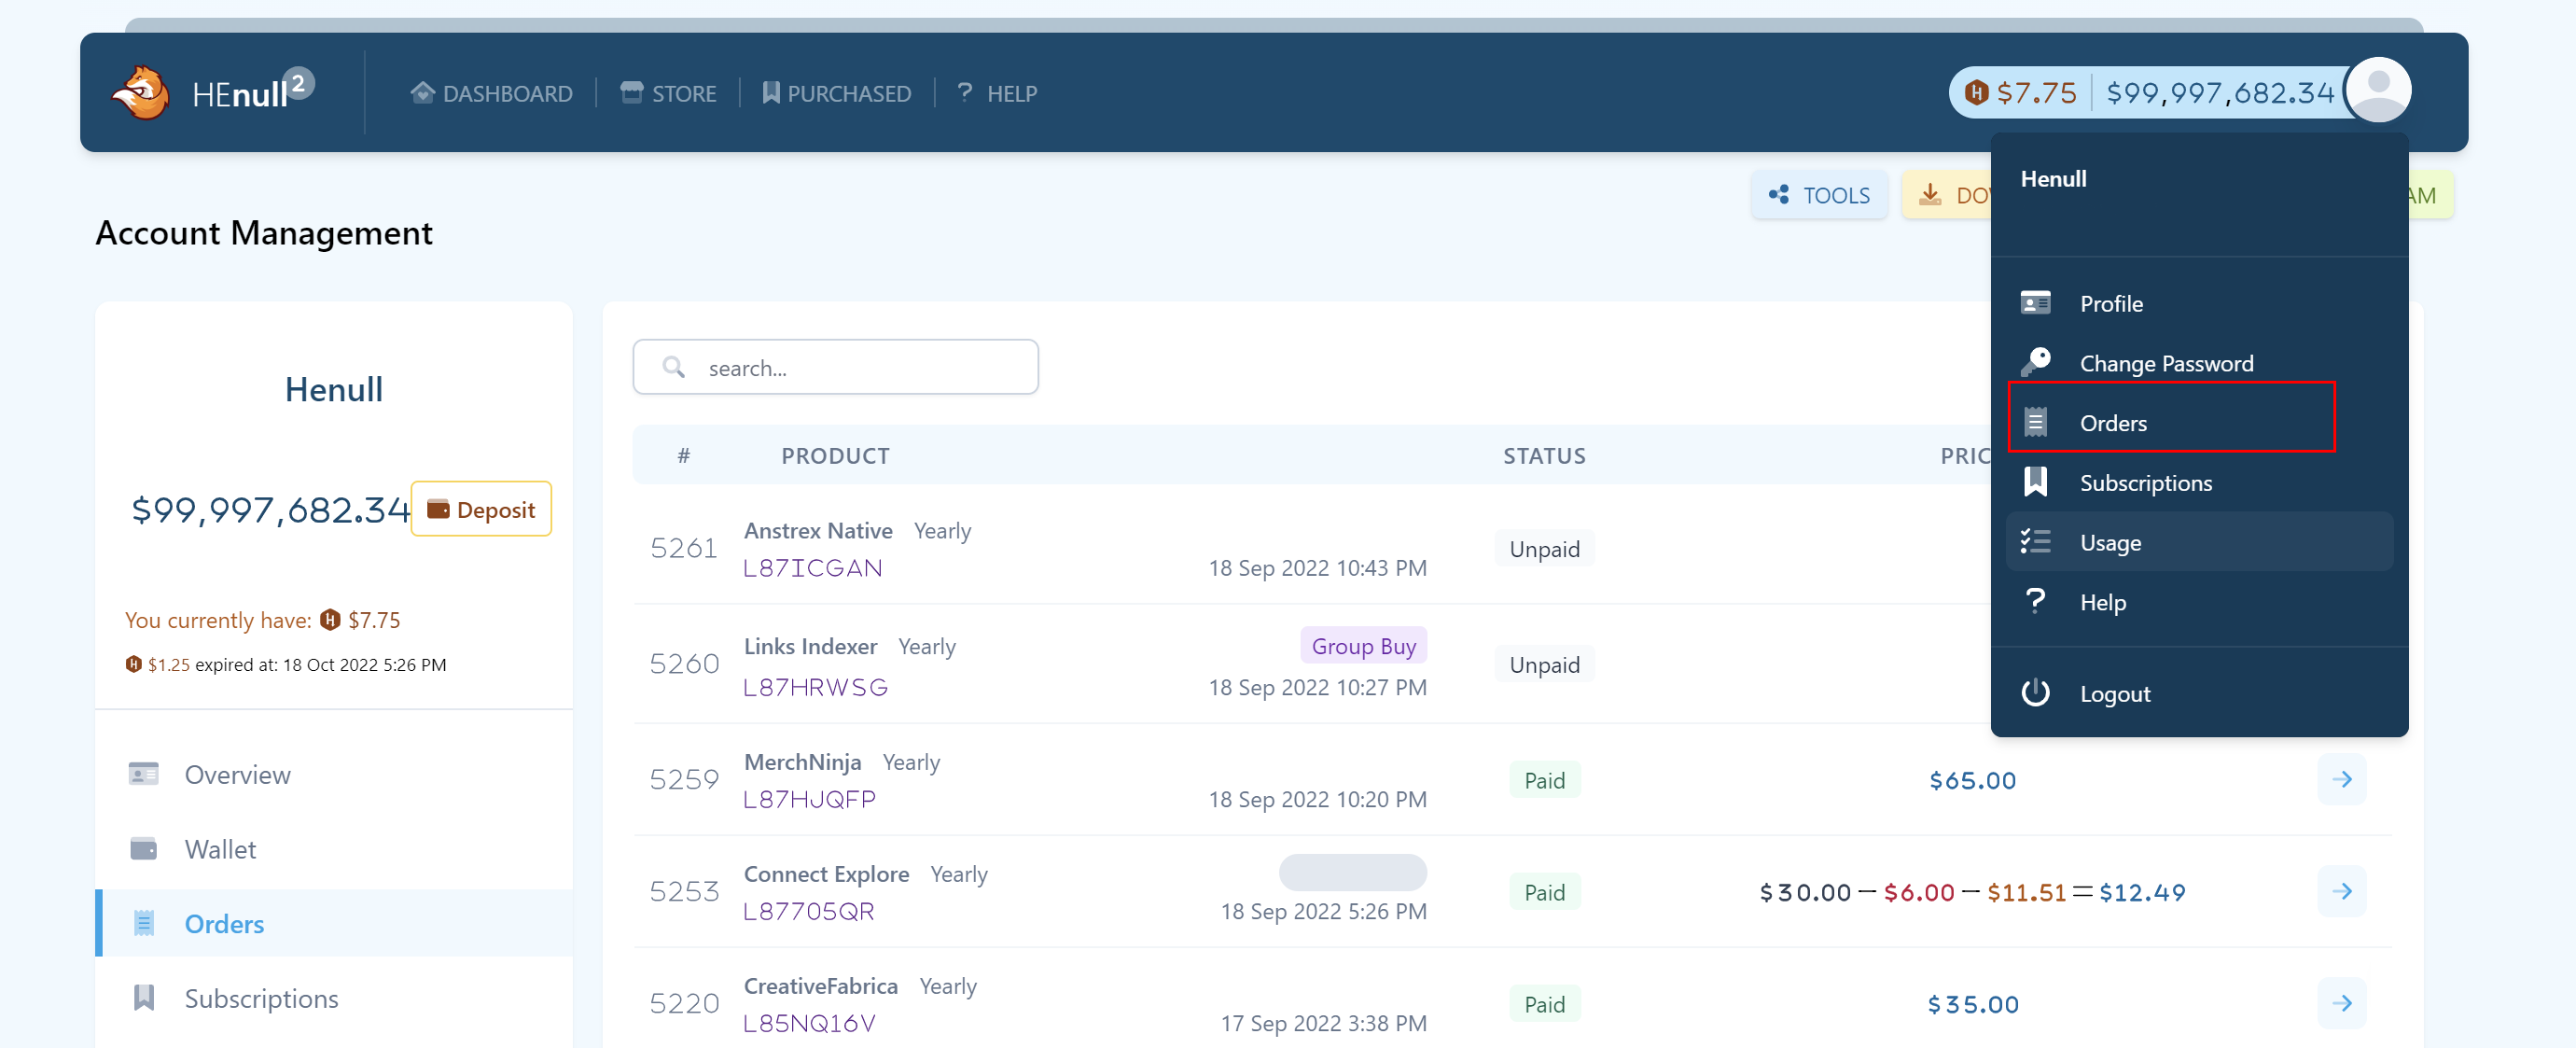The width and height of the screenshot is (2576, 1048).
Task: Go to the Store page
Action: point(668,93)
